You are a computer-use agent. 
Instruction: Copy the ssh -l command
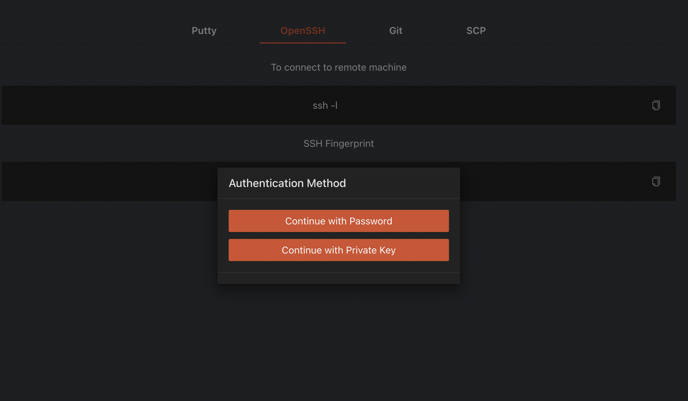click(x=656, y=105)
